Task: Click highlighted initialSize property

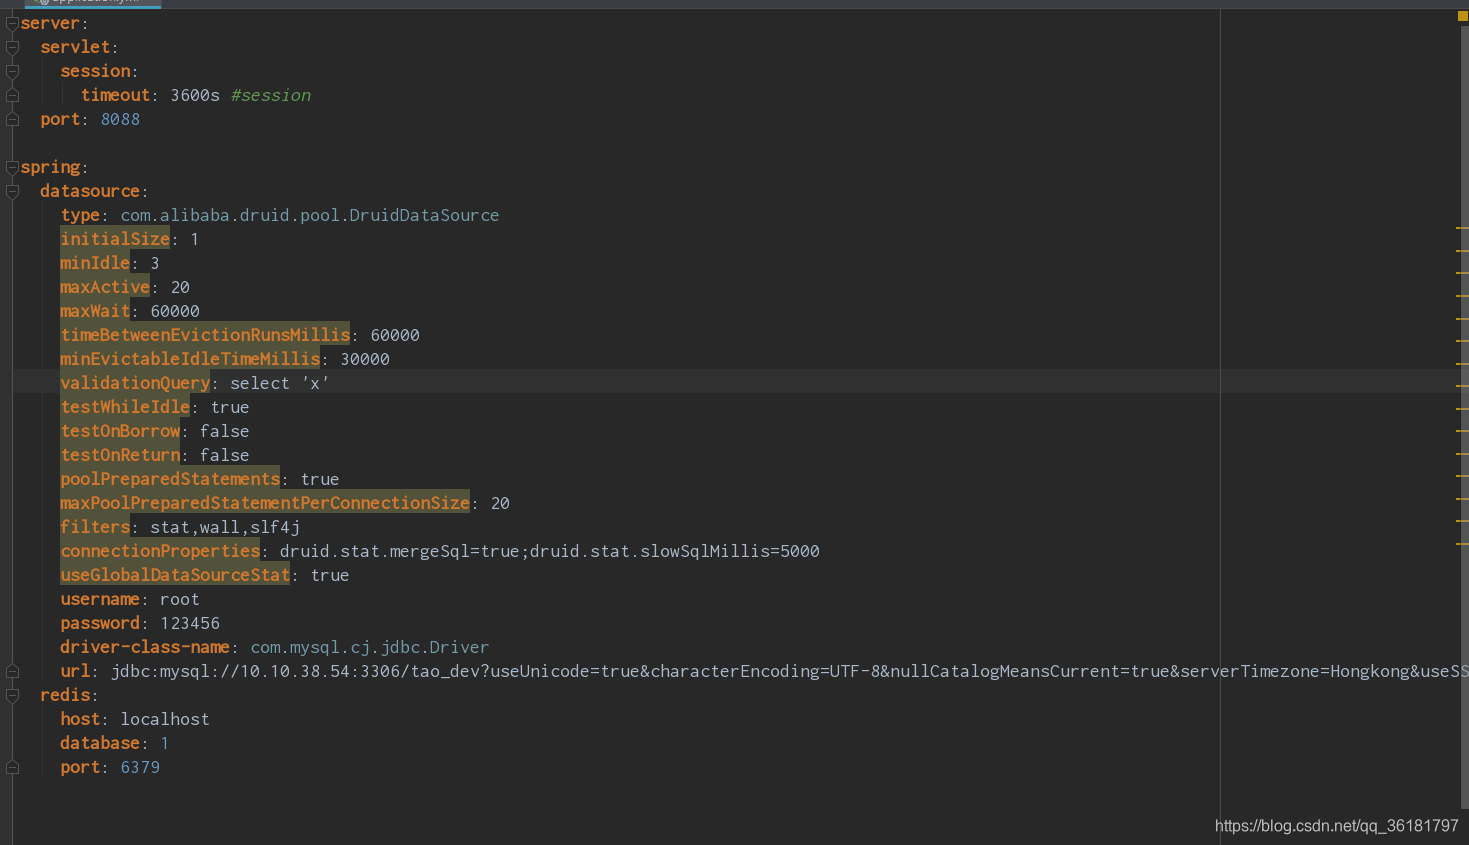Action: pos(115,239)
